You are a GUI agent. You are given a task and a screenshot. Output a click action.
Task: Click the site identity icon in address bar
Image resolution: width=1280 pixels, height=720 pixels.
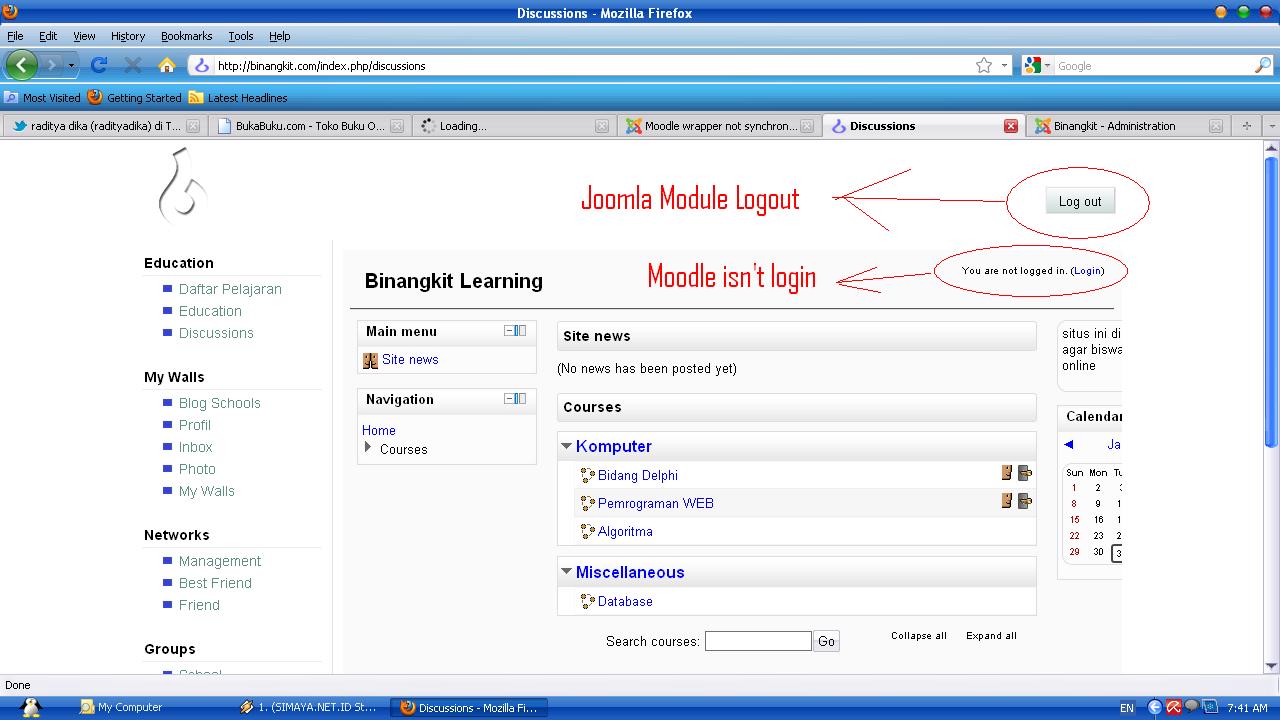(x=201, y=65)
